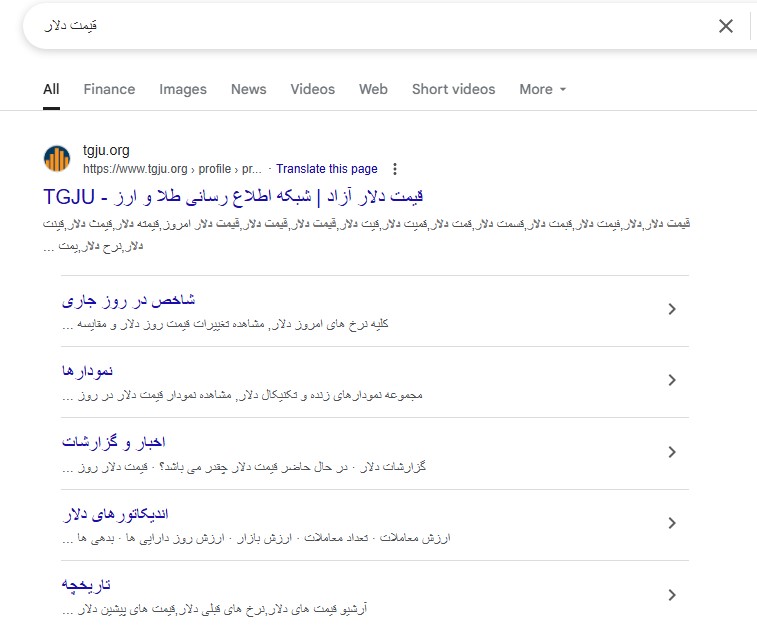Click snippet text under شاخص در روز جاری
This screenshot has height=626, width=757.
point(225,324)
